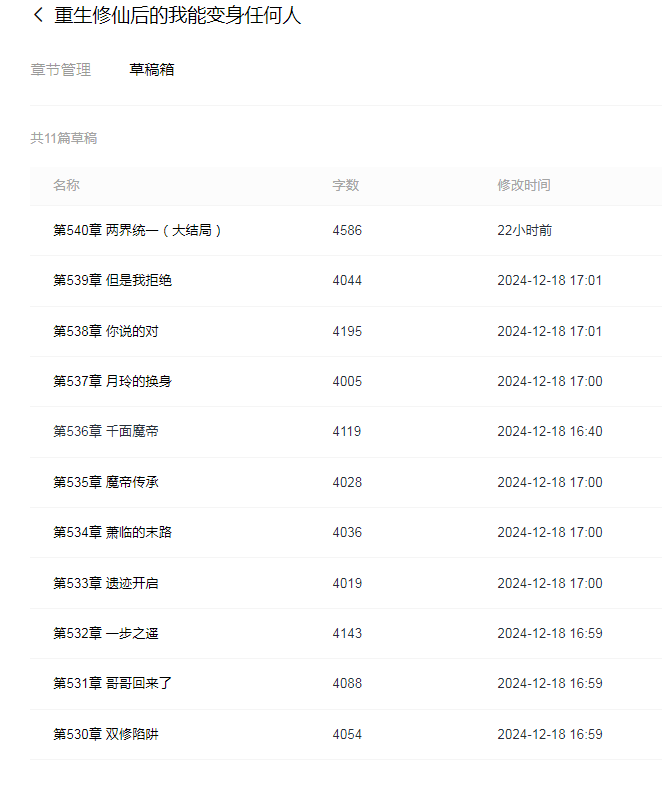This screenshot has width=662, height=785.
Task: Open draft 第535章 魔帝传承
Action: coord(106,482)
